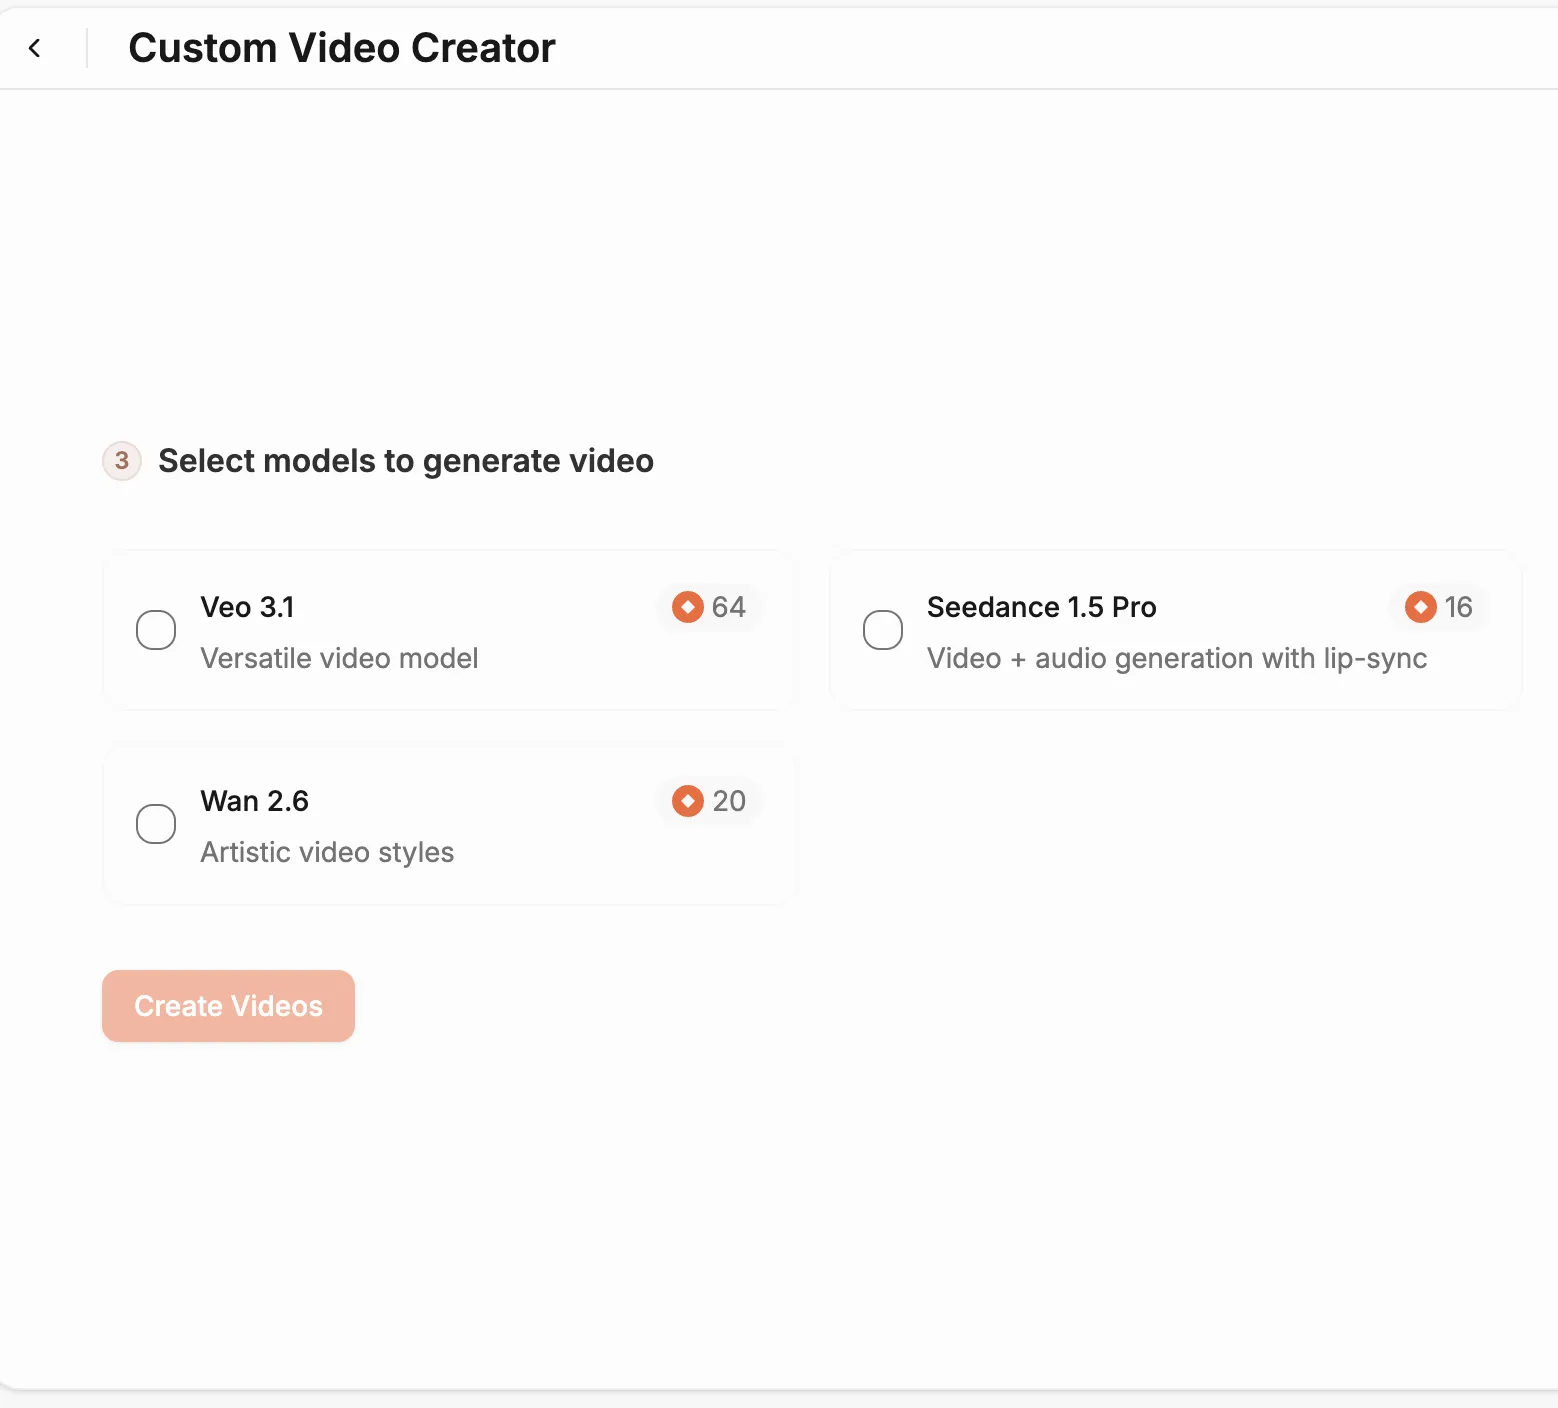Go back using the left chevron arrow
1558x1408 pixels.
pyautogui.click(x=35, y=48)
